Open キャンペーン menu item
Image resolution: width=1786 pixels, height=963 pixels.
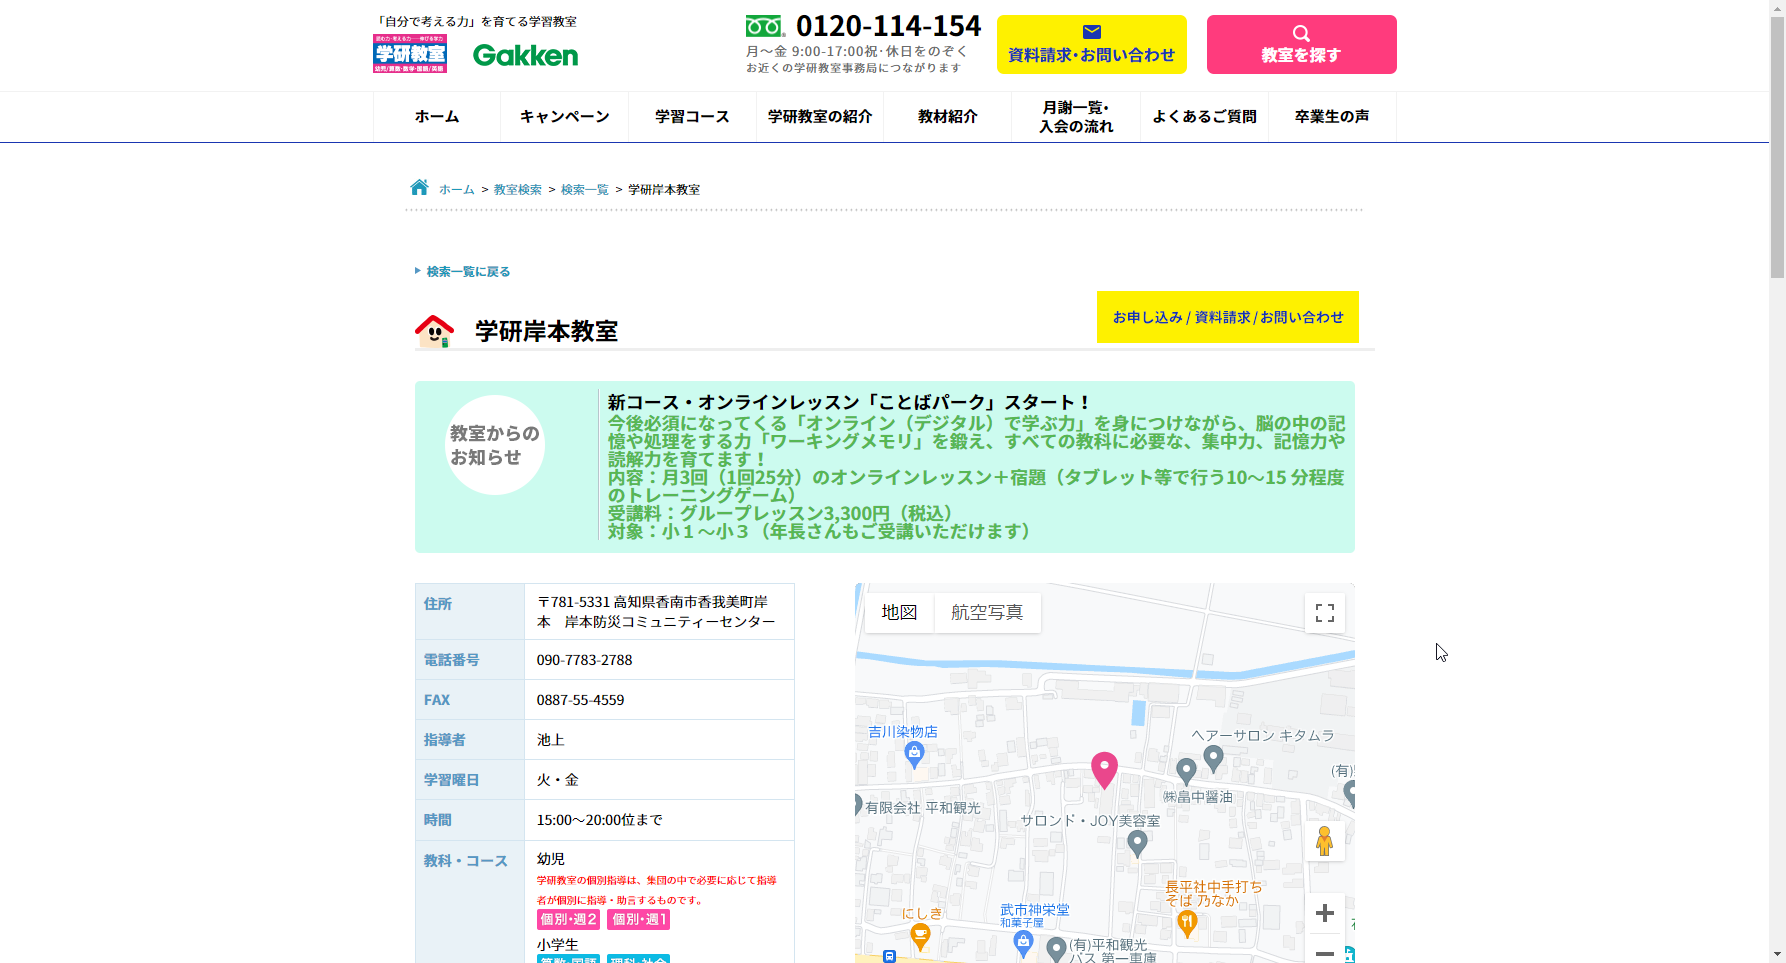click(565, 117)
